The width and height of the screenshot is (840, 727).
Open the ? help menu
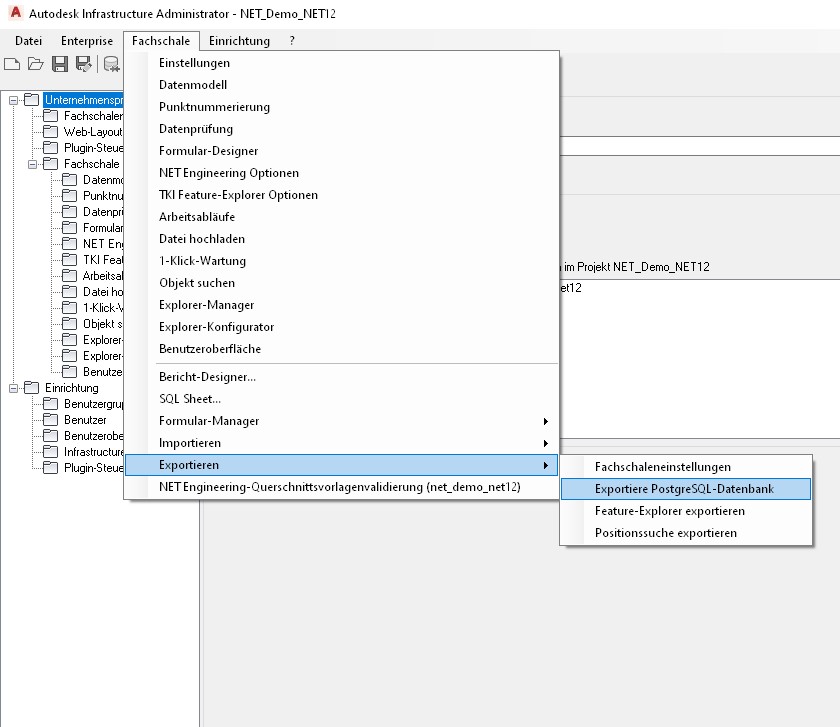point(292,41)
